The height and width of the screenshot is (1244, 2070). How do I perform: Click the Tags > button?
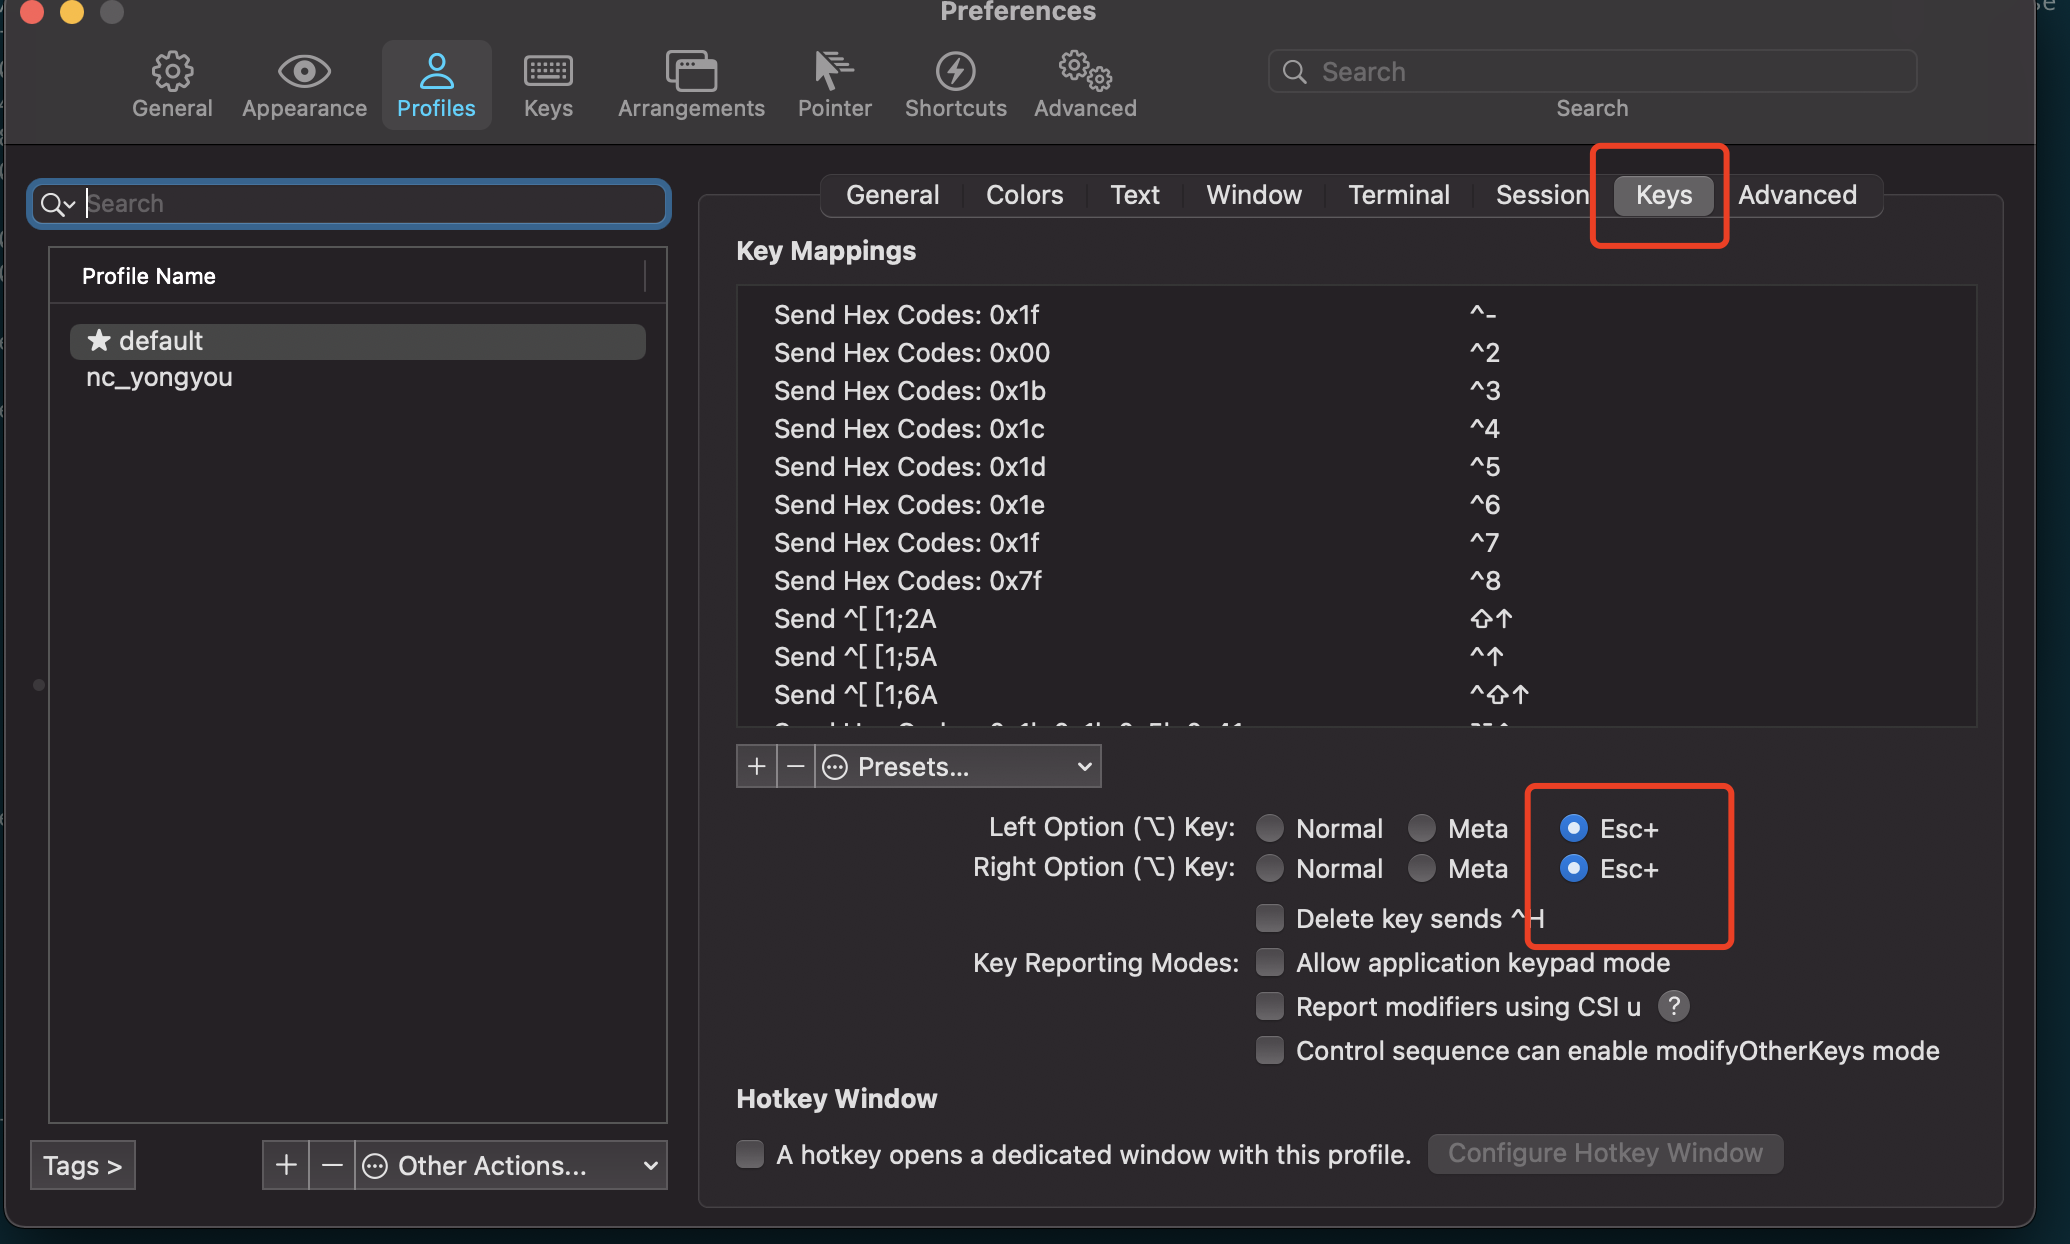click(x=82, y=1166)
